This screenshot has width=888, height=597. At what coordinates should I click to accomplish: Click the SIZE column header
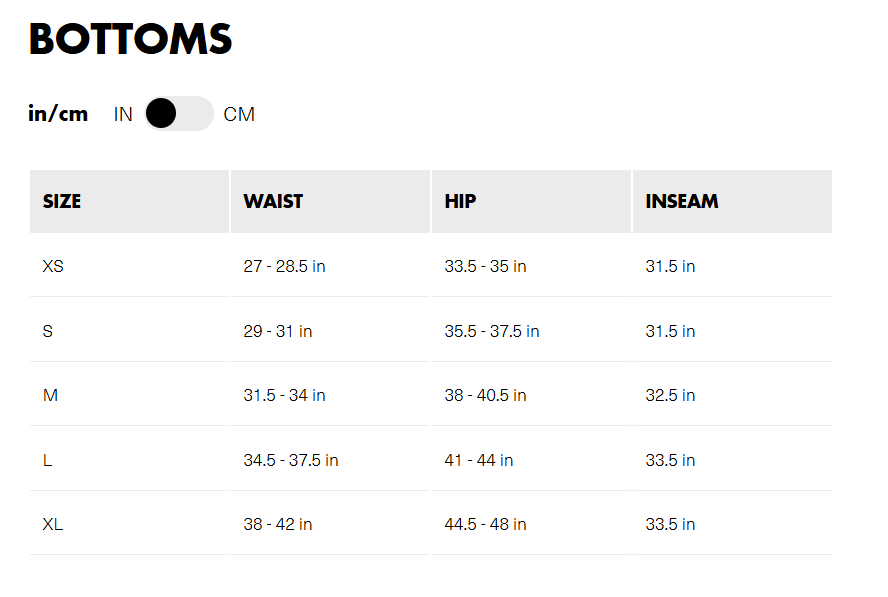(62, 201)
